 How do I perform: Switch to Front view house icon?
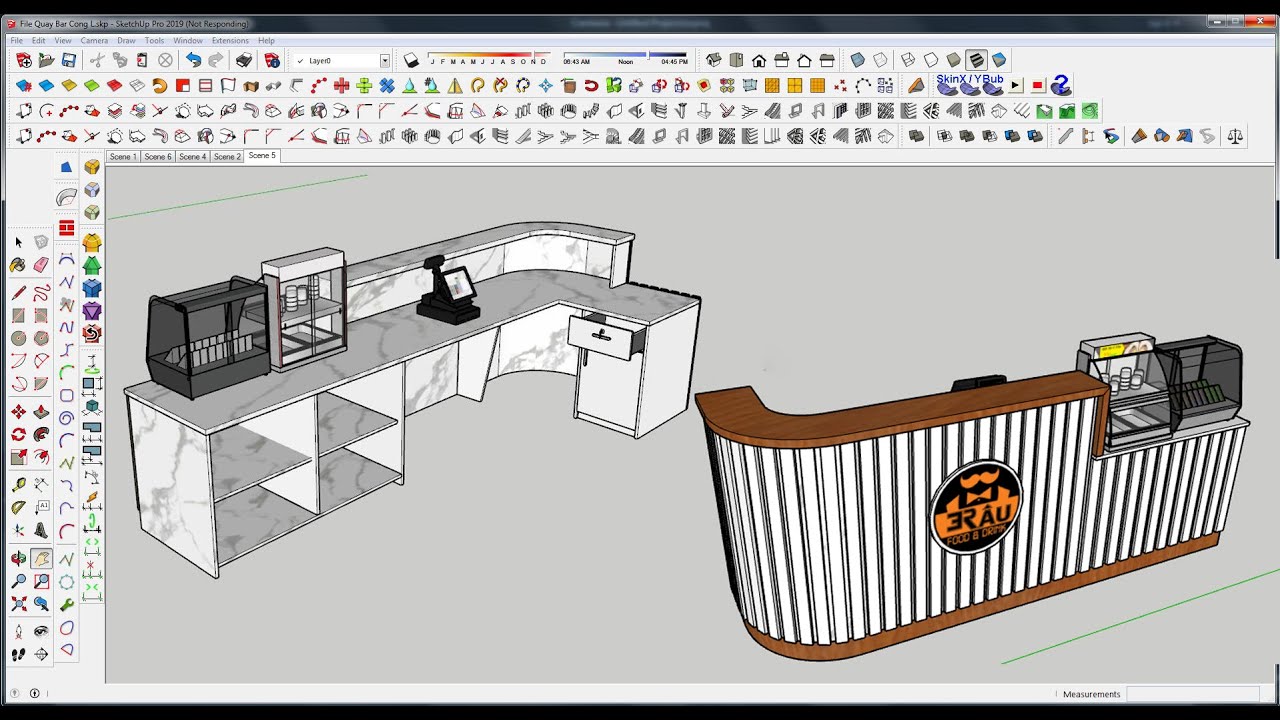(x=759, y=61)
